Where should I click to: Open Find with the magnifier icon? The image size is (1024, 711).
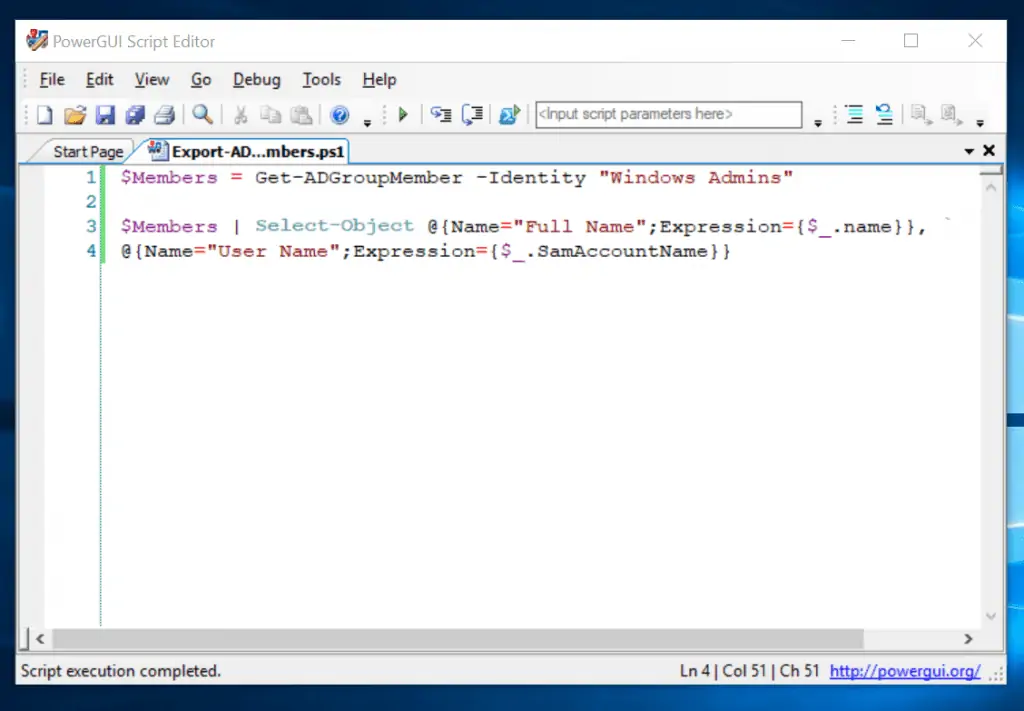202,115
